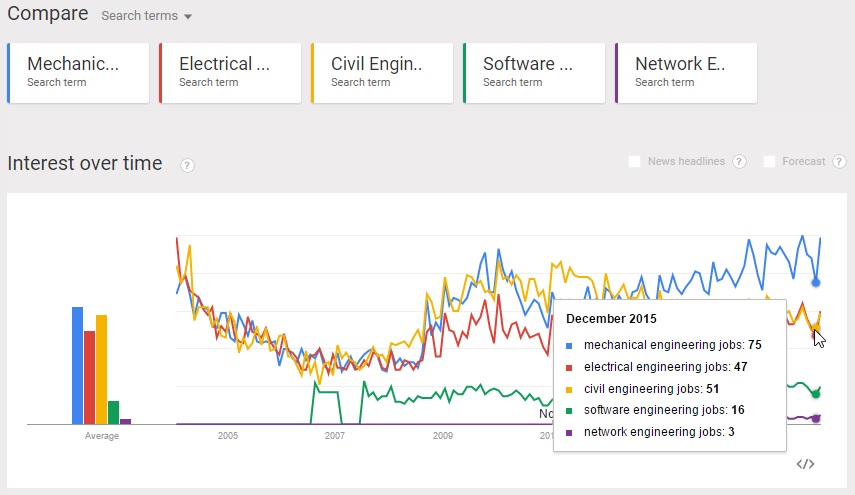
Task: Click the Network Engineering search term card
Action: point(687,73)
